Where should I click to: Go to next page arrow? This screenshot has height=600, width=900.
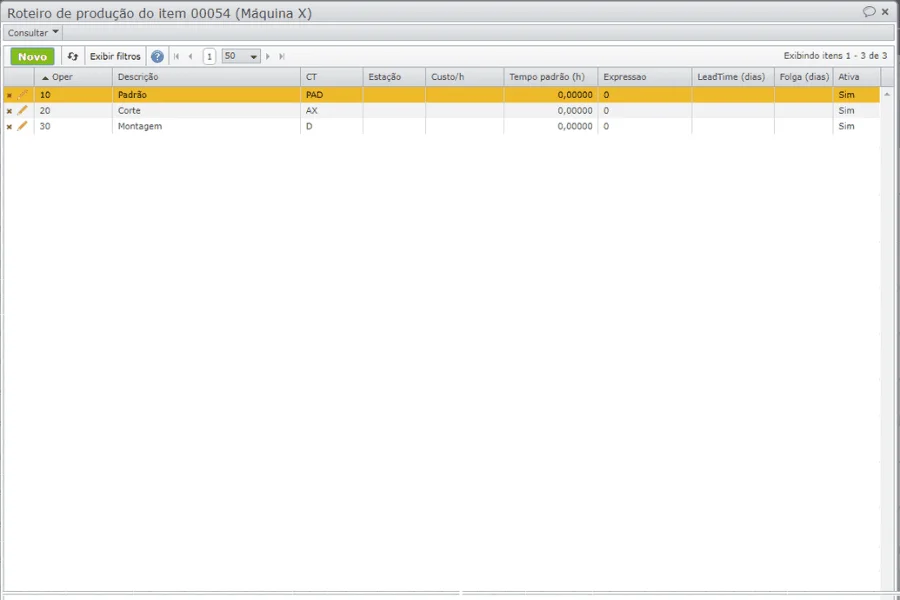(267, 56)
